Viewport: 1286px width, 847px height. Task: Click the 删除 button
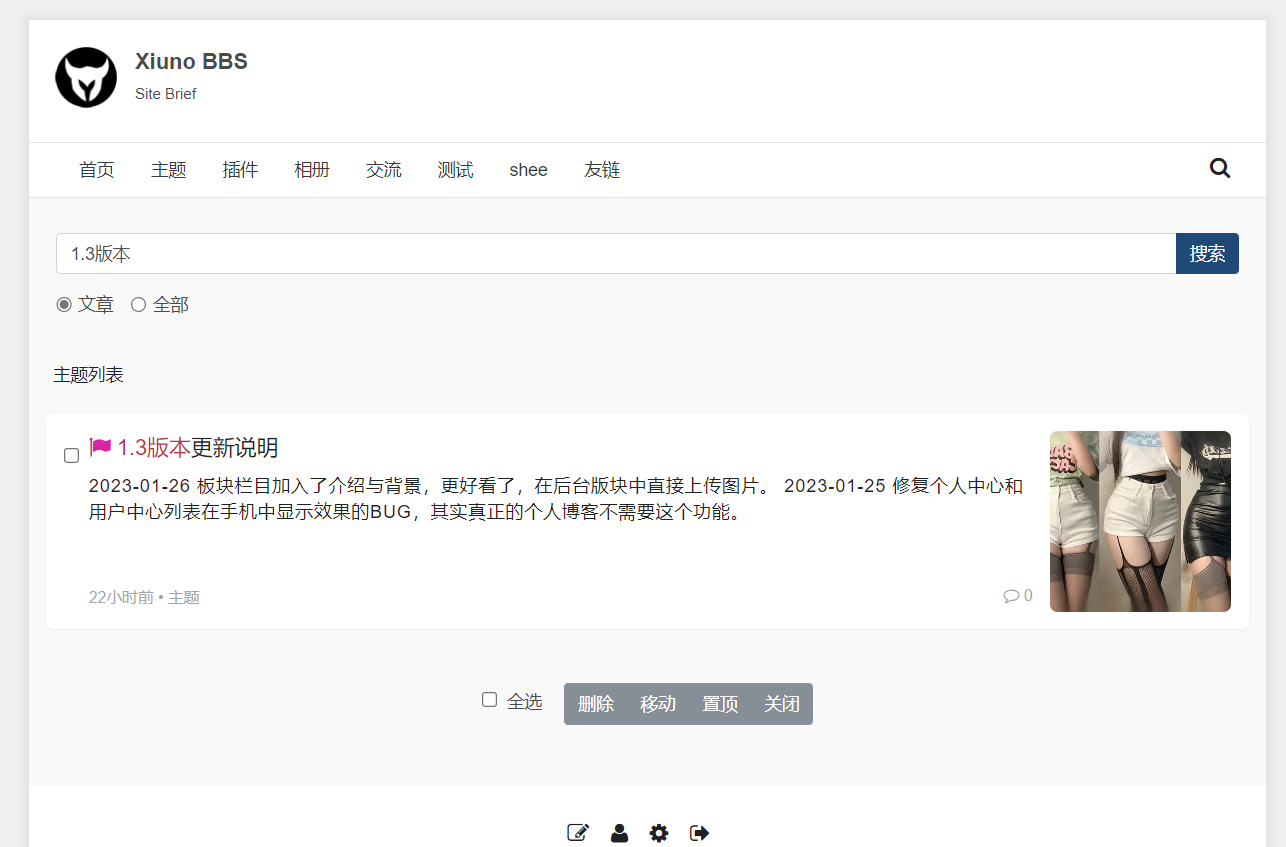coord(595,704)
